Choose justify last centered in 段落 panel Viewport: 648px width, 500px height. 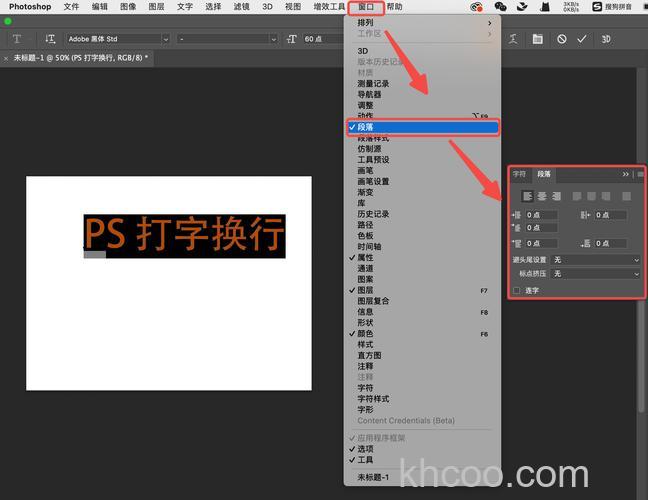coord(591,196)
